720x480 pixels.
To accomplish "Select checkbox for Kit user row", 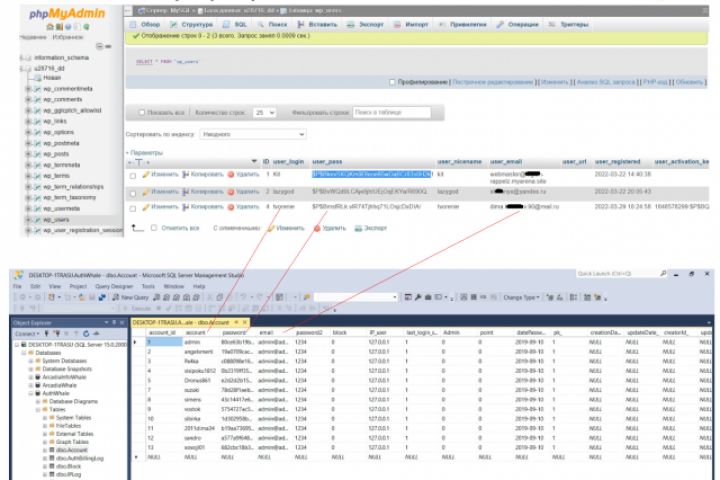I will (133, 176).
